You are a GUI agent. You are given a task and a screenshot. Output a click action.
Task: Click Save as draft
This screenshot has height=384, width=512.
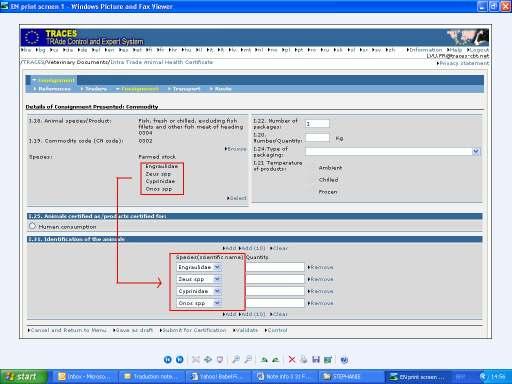[133, 330]
